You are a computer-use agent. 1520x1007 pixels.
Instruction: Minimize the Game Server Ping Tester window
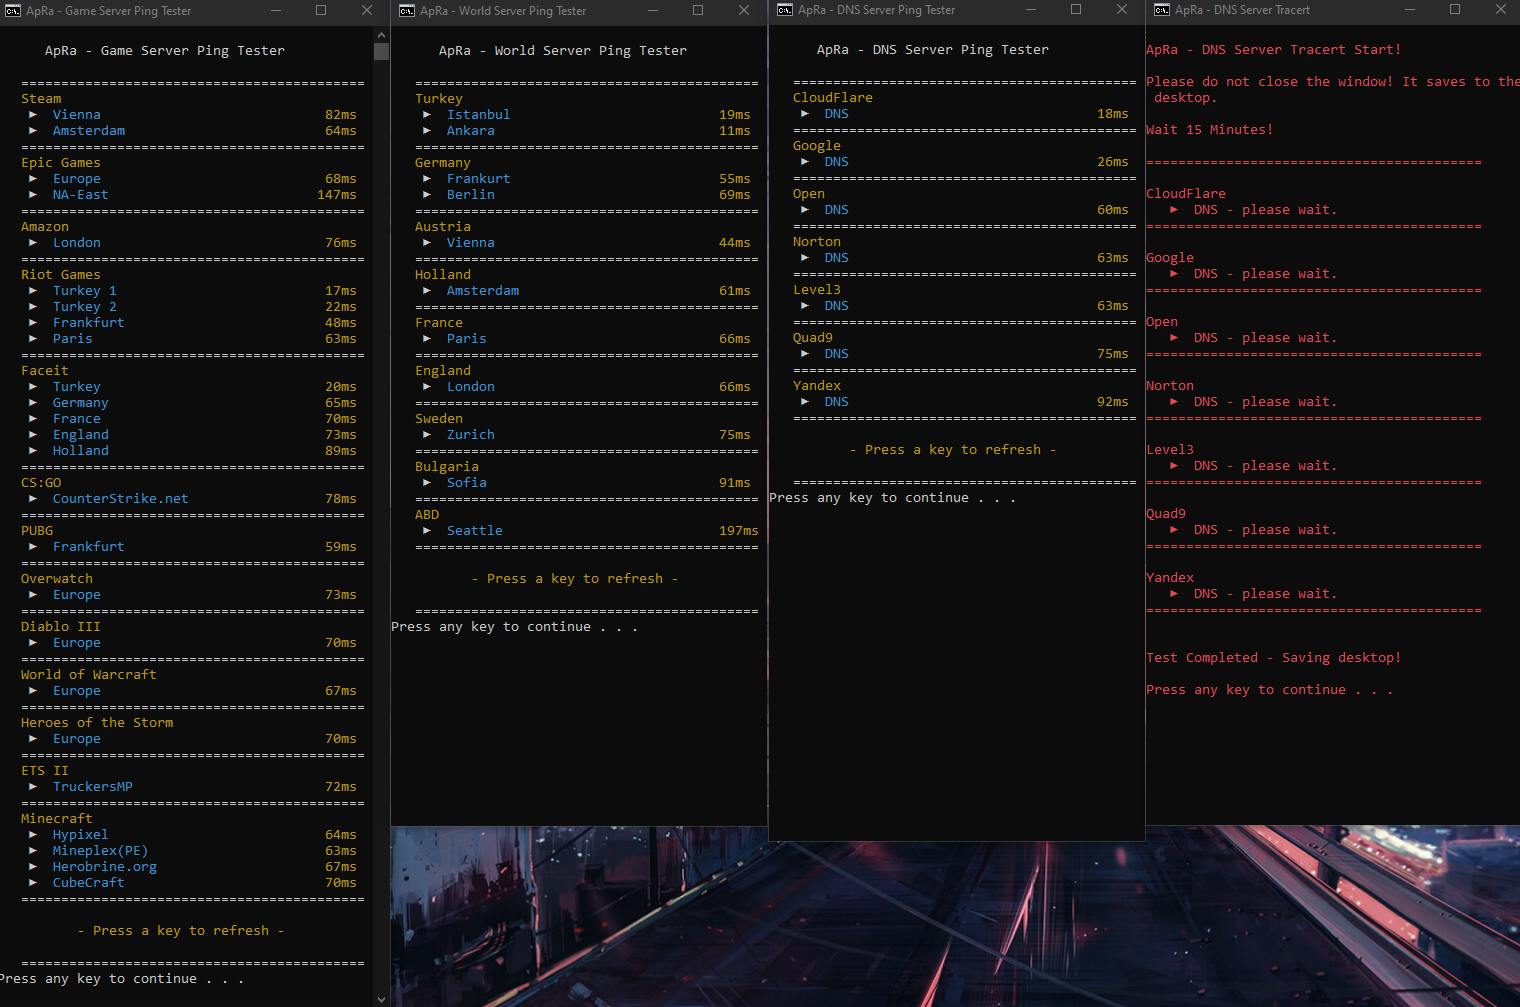point(276,10)
